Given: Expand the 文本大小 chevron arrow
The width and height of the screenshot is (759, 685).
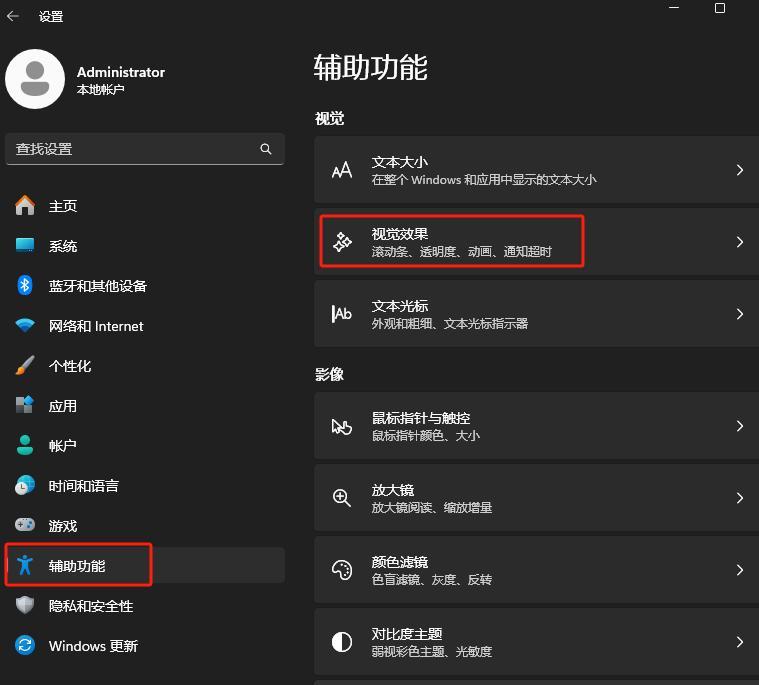Looking at the screenshot, I should tap(740, 170).
